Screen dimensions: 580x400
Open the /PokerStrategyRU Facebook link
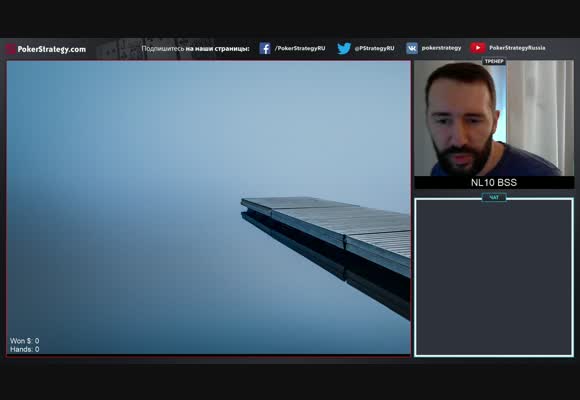coord(300,48)
